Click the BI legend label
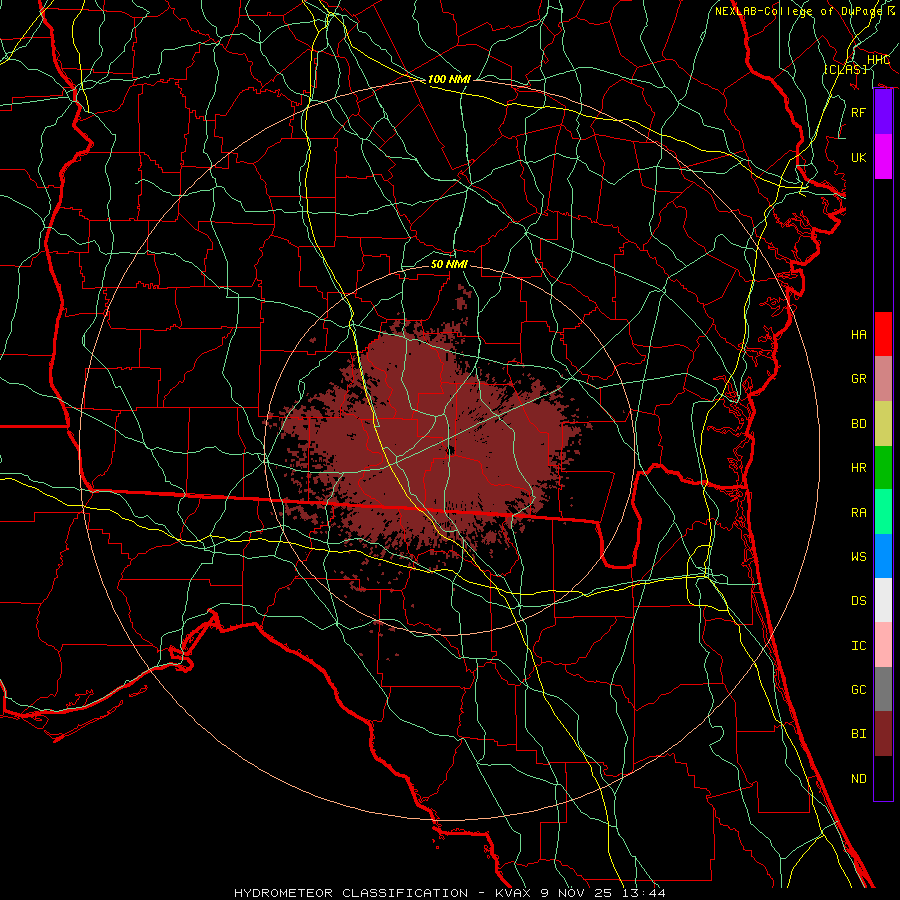The image size is (900, 900). pos(859,734)
